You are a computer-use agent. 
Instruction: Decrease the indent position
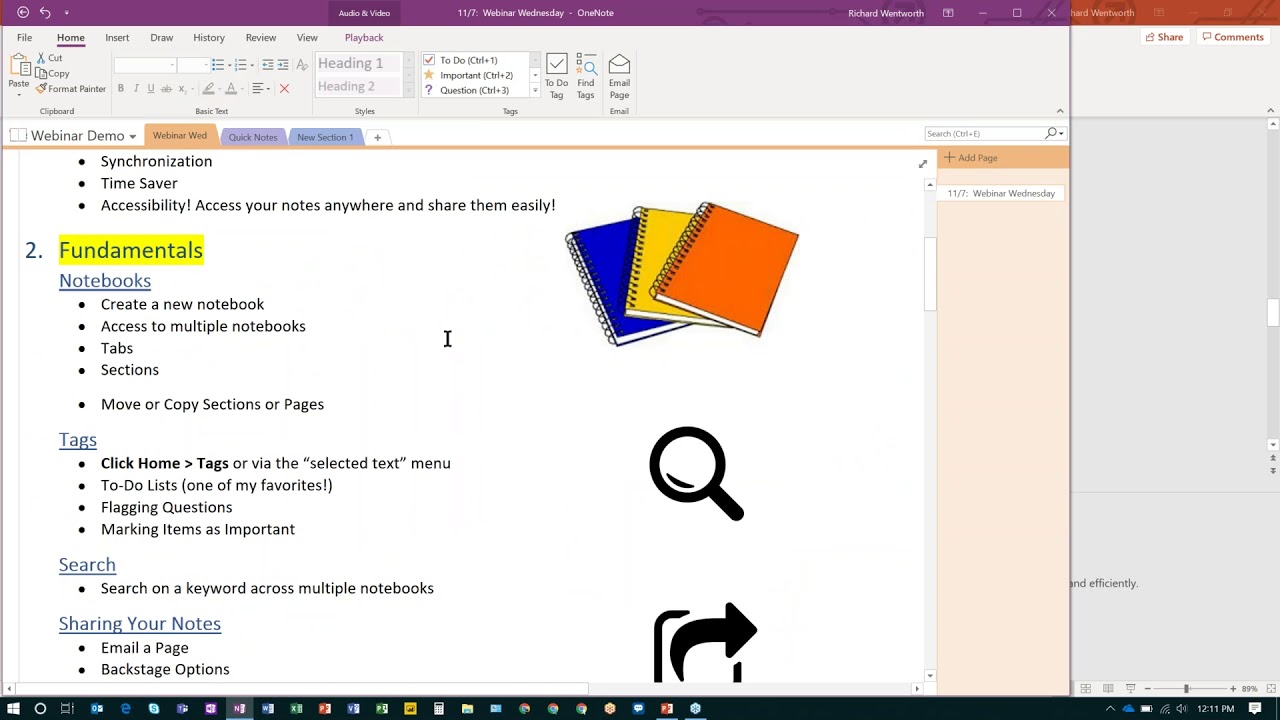[268, 65]
